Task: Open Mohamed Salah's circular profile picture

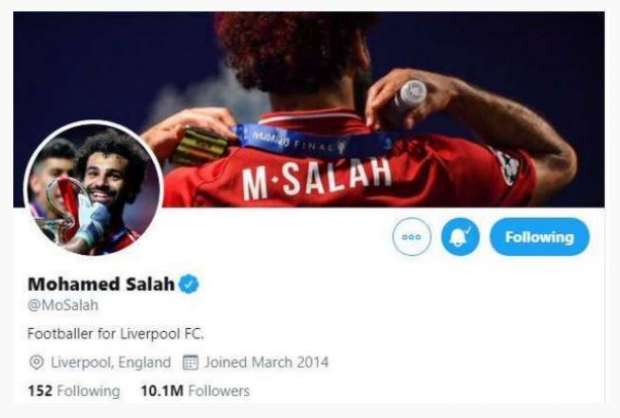Action: pyautogui.click(x=93, y=188)
